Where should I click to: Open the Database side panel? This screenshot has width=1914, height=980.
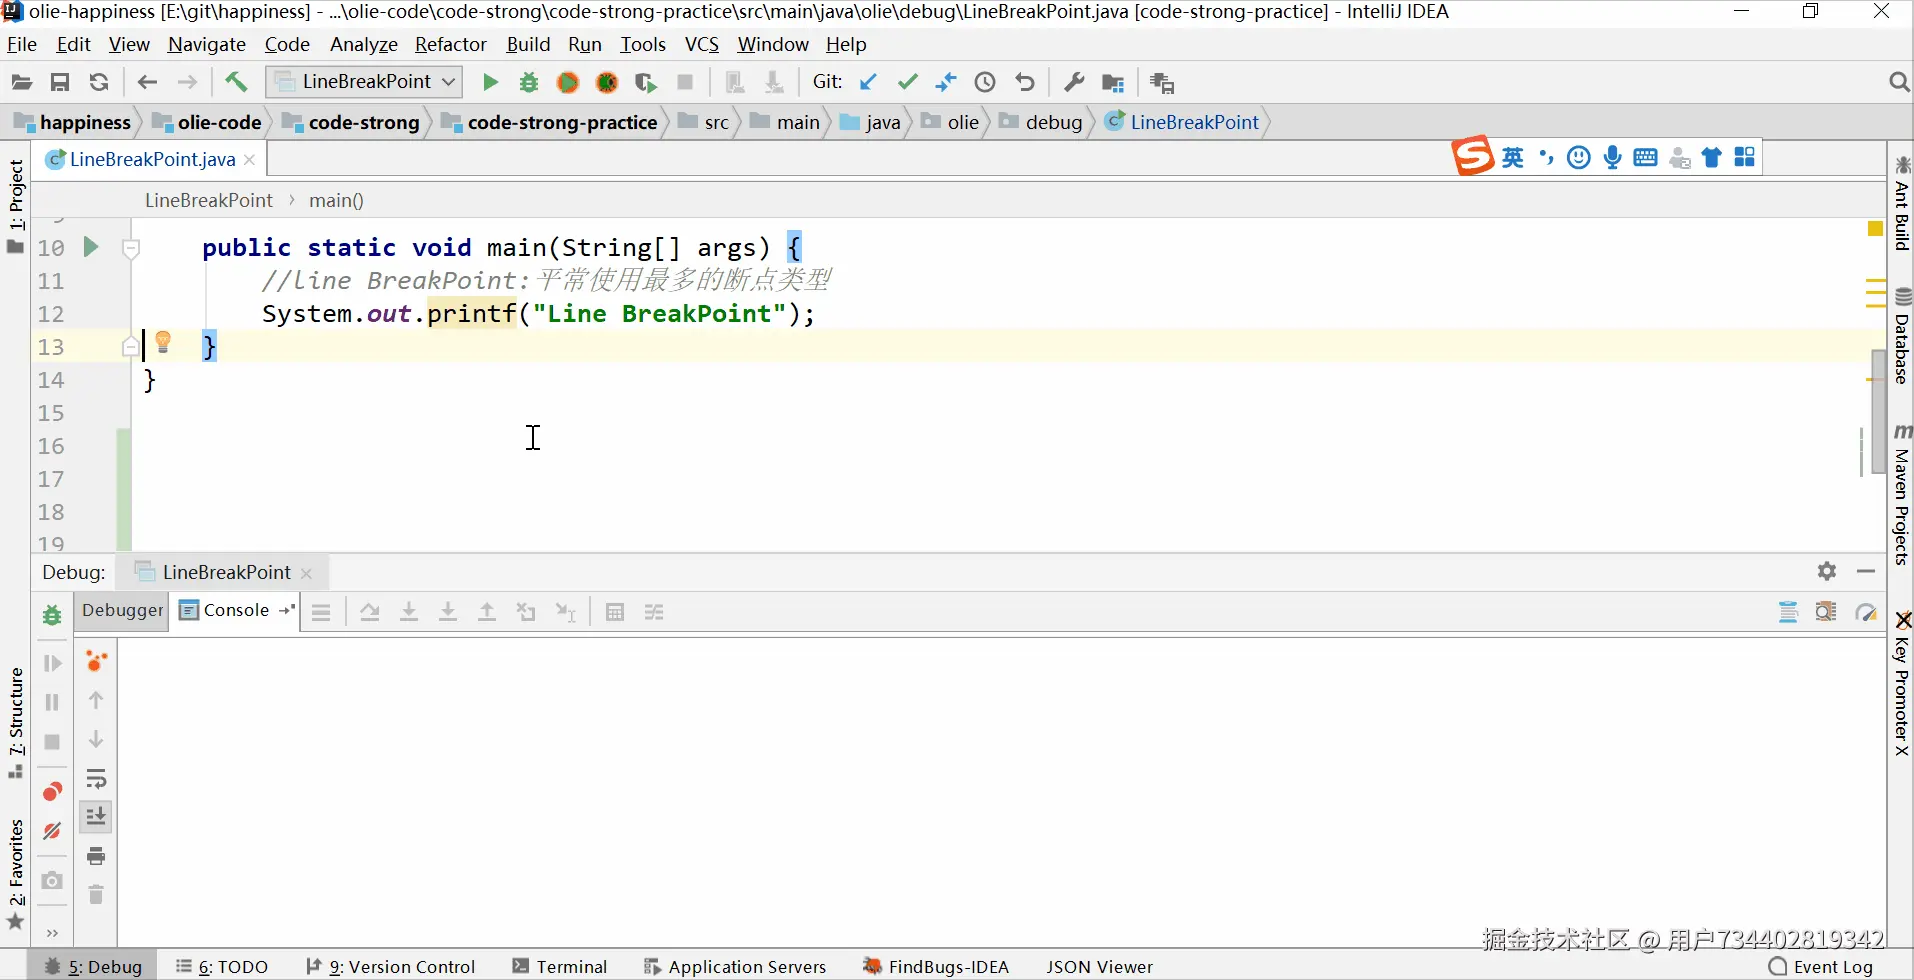pos(1902,336)
